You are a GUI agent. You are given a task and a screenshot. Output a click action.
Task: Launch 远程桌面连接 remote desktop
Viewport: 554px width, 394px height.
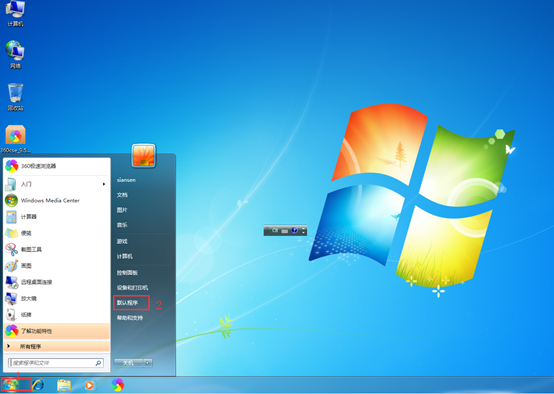click(x=57, y=282)
